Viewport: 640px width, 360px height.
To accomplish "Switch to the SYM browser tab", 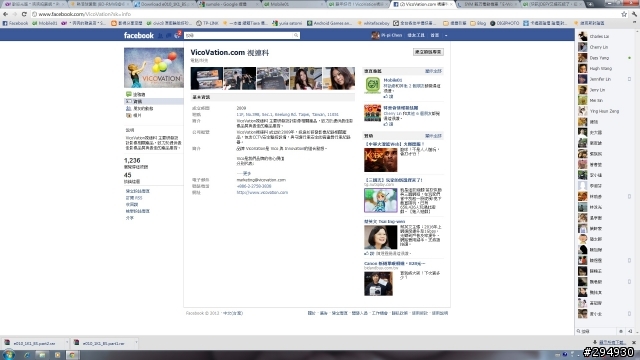I will [x=488, y=4].
